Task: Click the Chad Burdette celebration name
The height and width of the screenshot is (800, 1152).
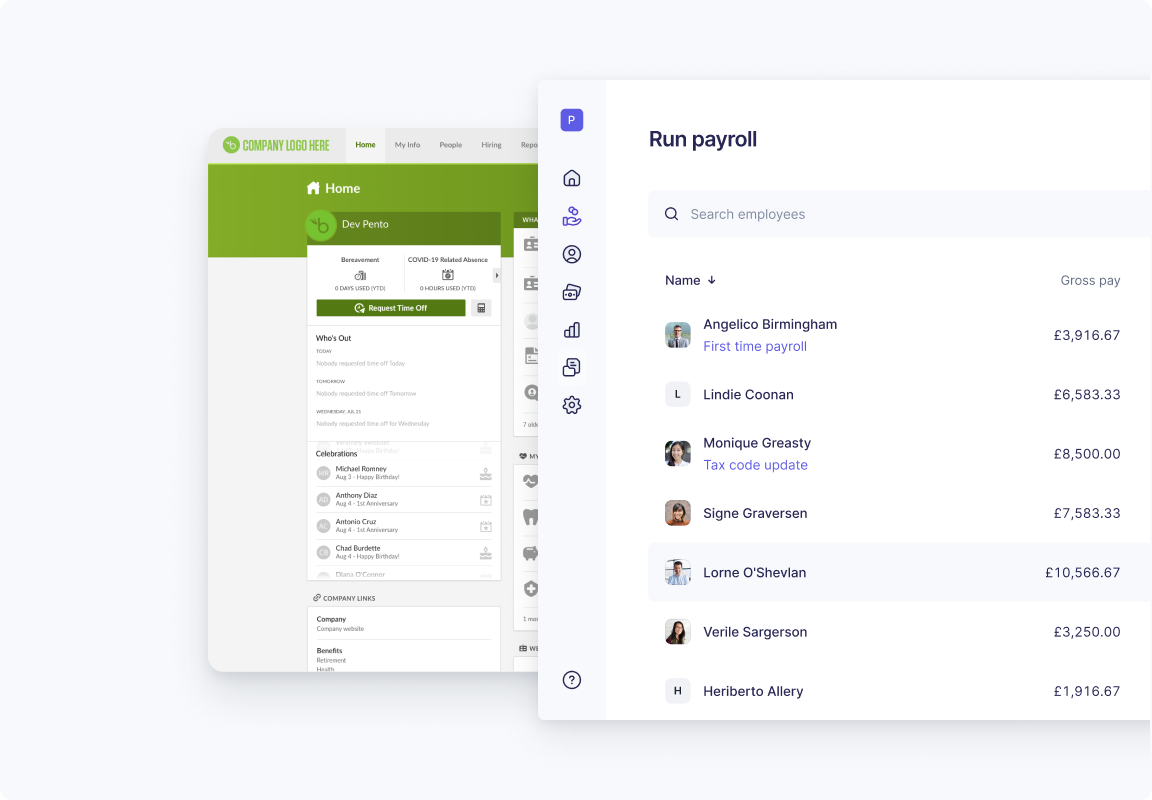Action: point(358,548)
